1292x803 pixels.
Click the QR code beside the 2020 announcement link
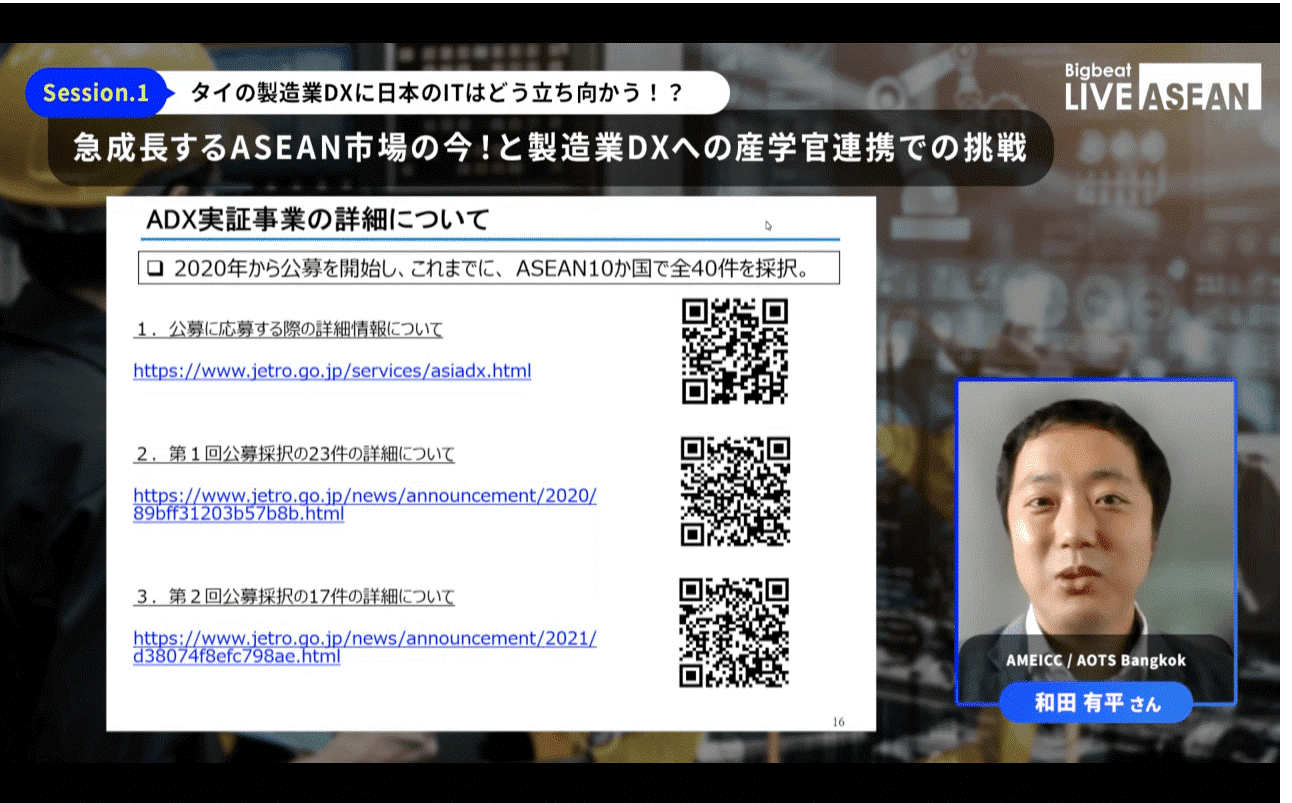pyautogui.click(x=735, y=491)
